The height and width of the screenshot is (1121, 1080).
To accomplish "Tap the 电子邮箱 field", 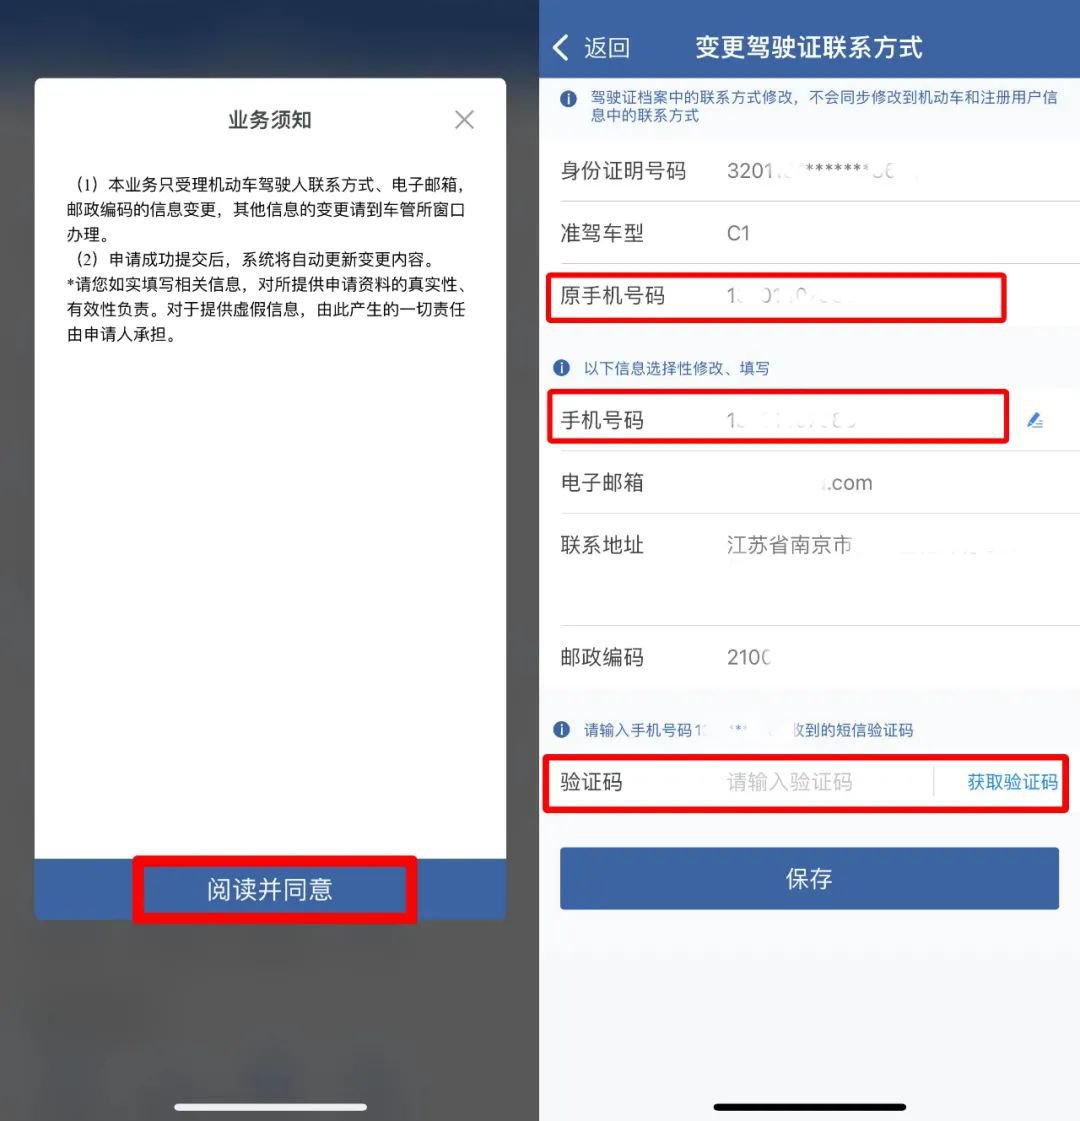I will [820, 483].
